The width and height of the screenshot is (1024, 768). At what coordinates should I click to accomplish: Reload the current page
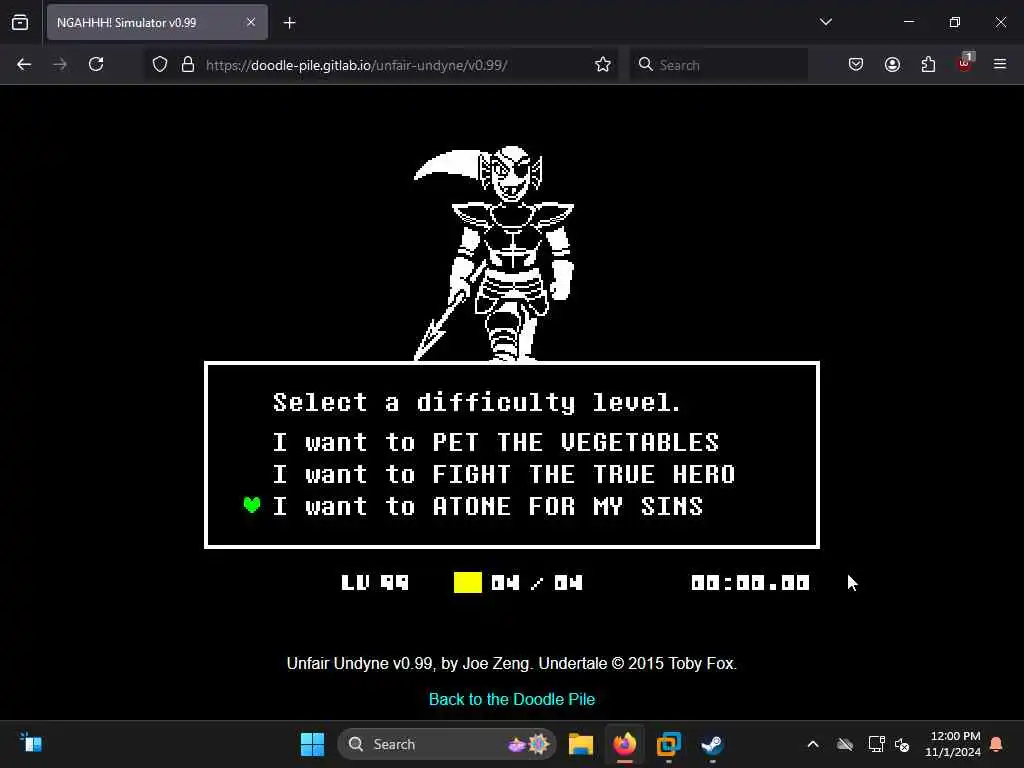96,64
